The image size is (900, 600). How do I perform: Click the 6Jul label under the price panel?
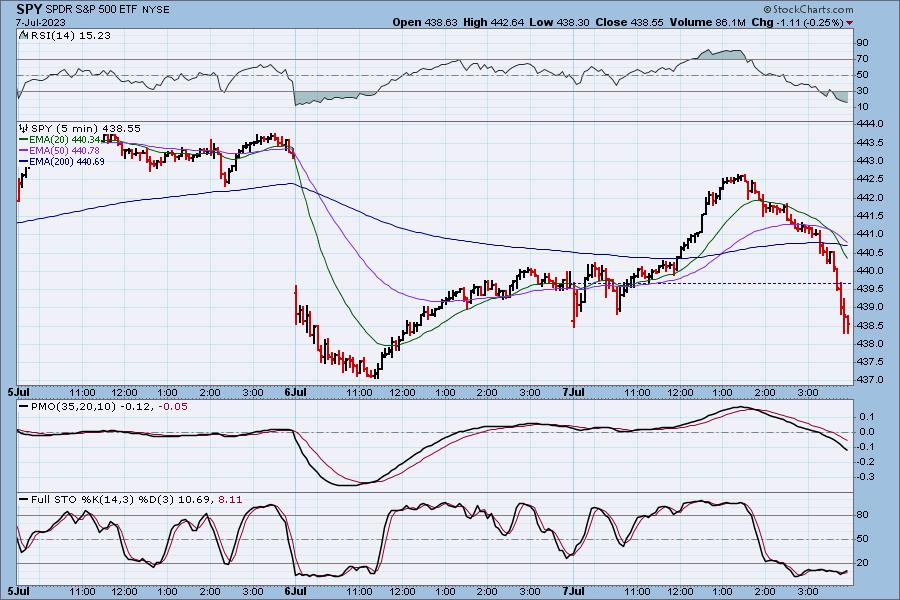pos(294,392)
